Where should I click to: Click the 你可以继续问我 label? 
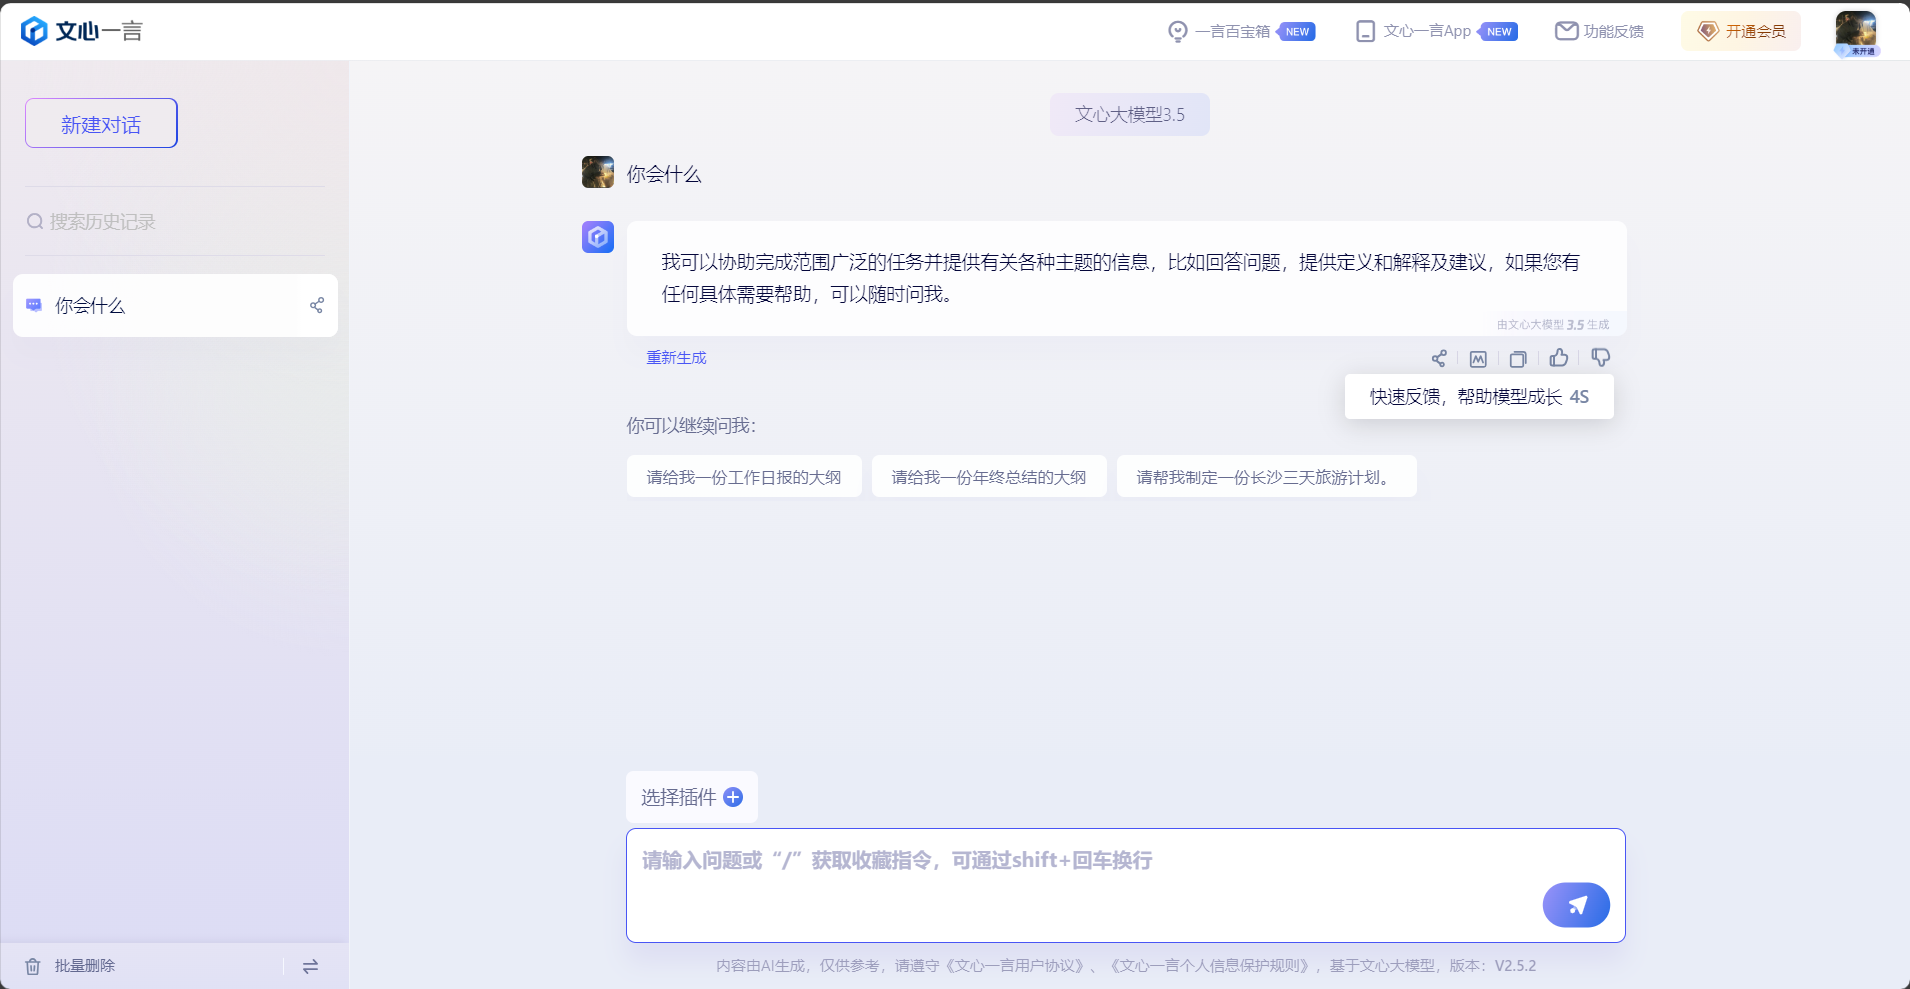[x=691, y=426]
